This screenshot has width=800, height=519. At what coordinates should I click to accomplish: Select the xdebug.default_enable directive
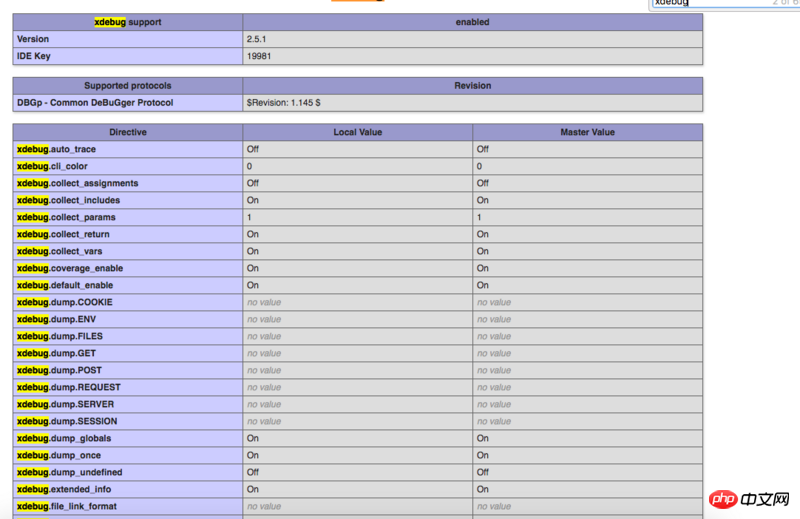coord(128,285)
